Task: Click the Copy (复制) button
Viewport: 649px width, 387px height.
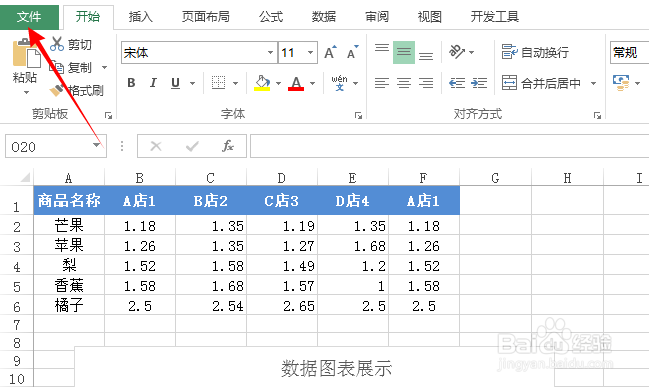Action: tap(71, 67)
